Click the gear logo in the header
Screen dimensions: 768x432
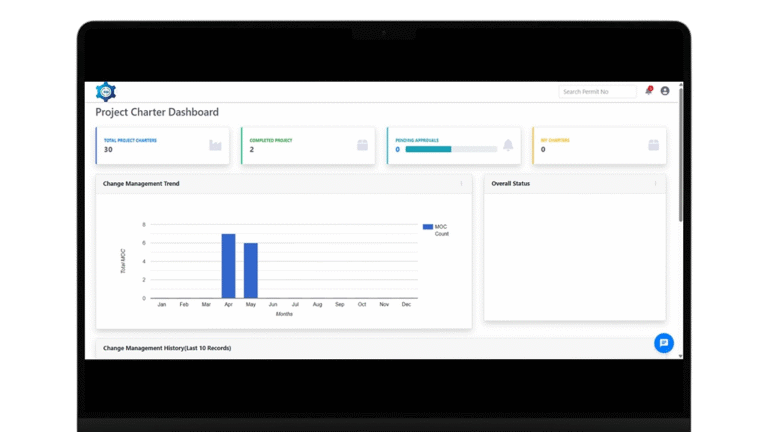tap(105, 92)
